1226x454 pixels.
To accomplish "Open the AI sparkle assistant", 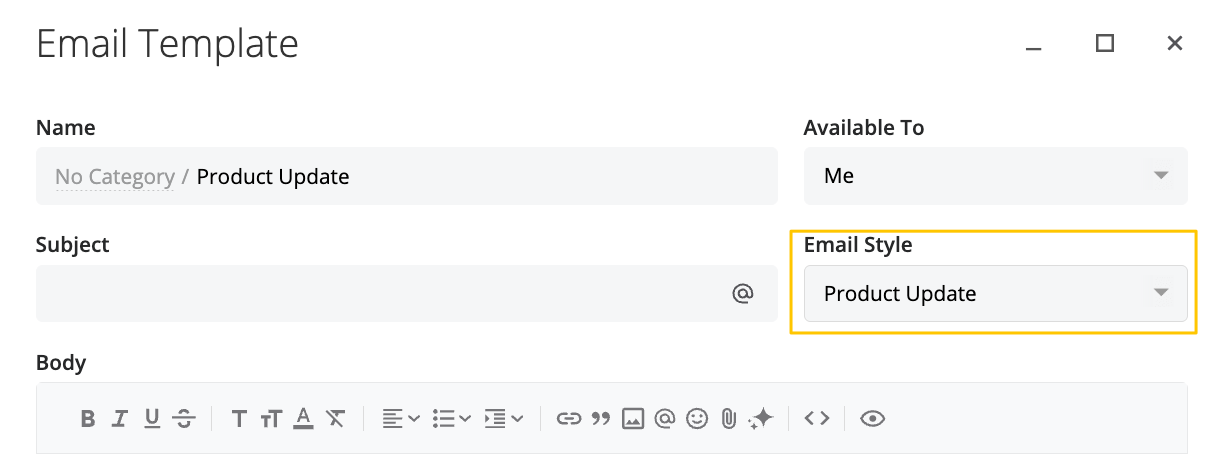I will [x=761, y=419].
